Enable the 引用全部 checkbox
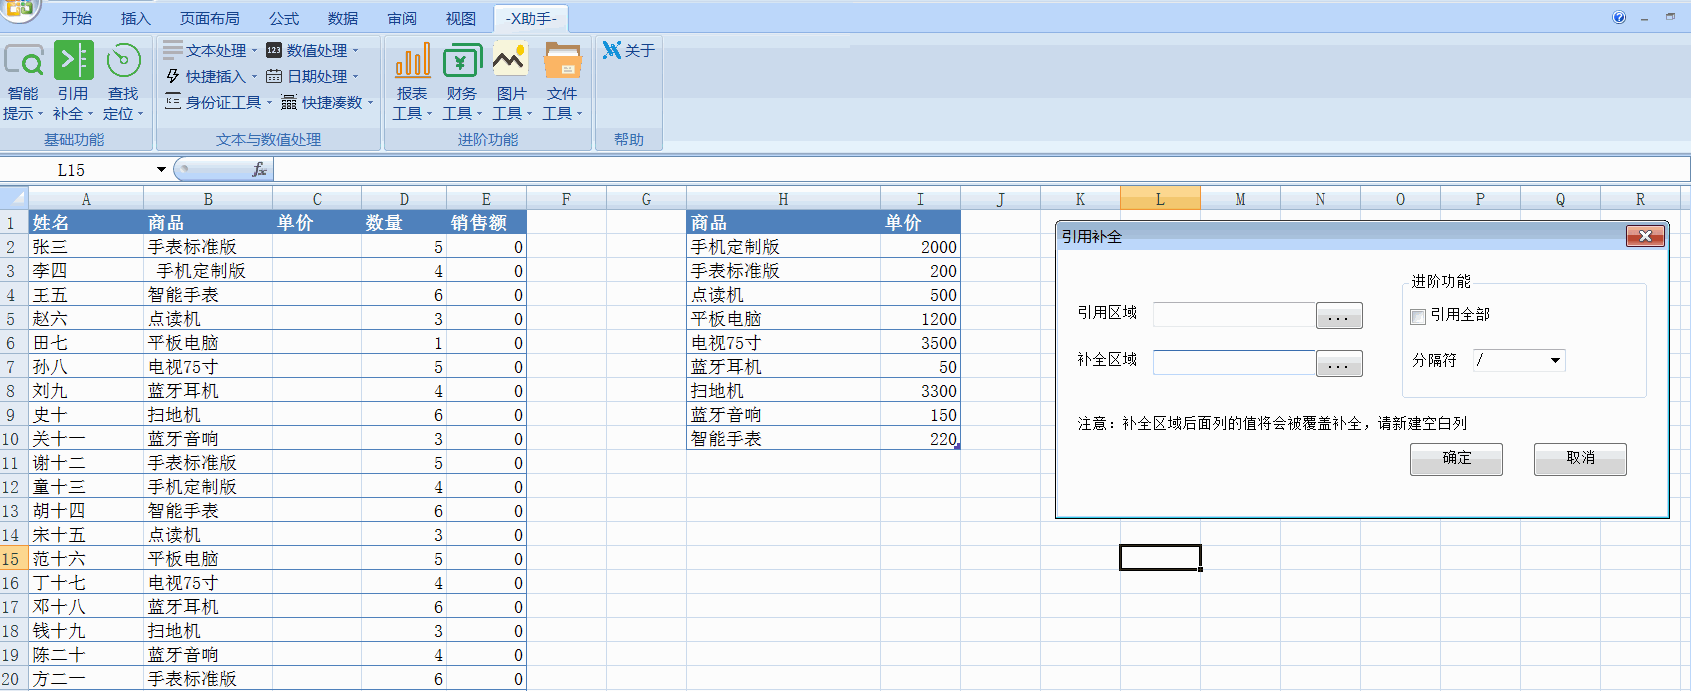Screen dimensions: 1691x691 [x=1417, y=316]
